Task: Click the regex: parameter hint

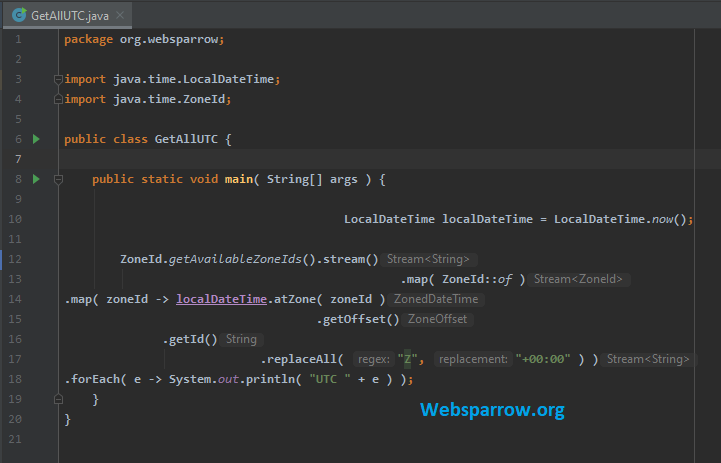Action: coord(373,359)
